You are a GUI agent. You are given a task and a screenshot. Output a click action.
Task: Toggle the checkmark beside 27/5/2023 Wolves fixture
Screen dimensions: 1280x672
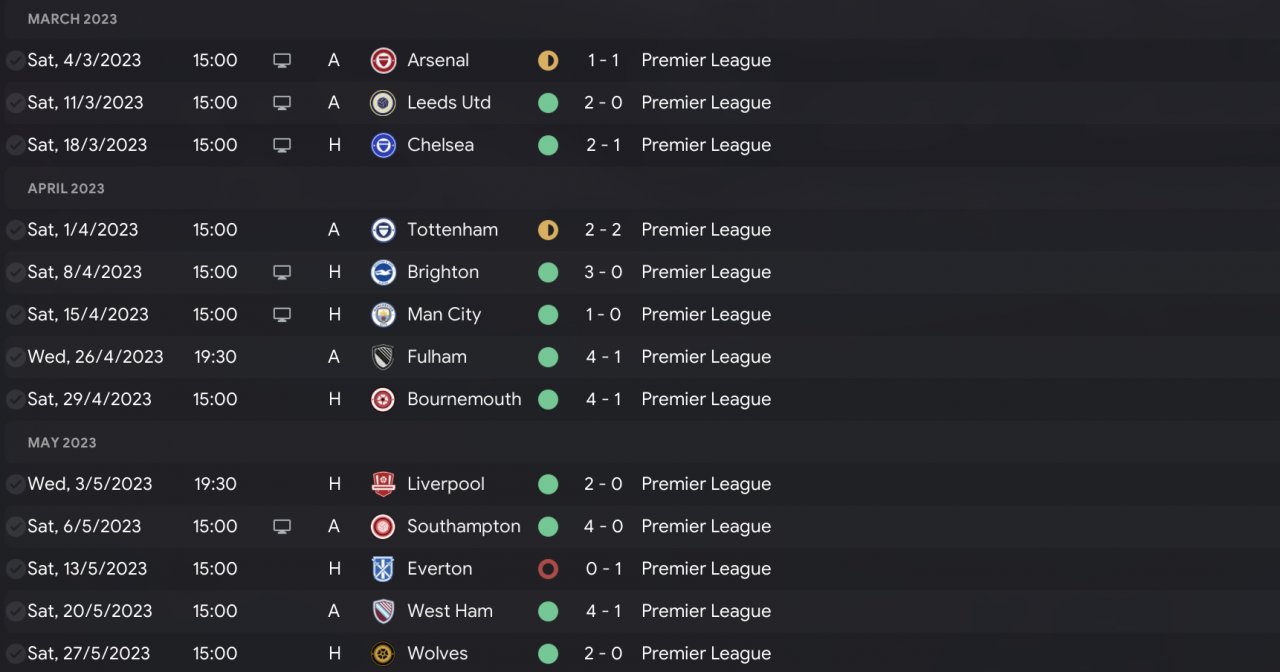(15, 653)
